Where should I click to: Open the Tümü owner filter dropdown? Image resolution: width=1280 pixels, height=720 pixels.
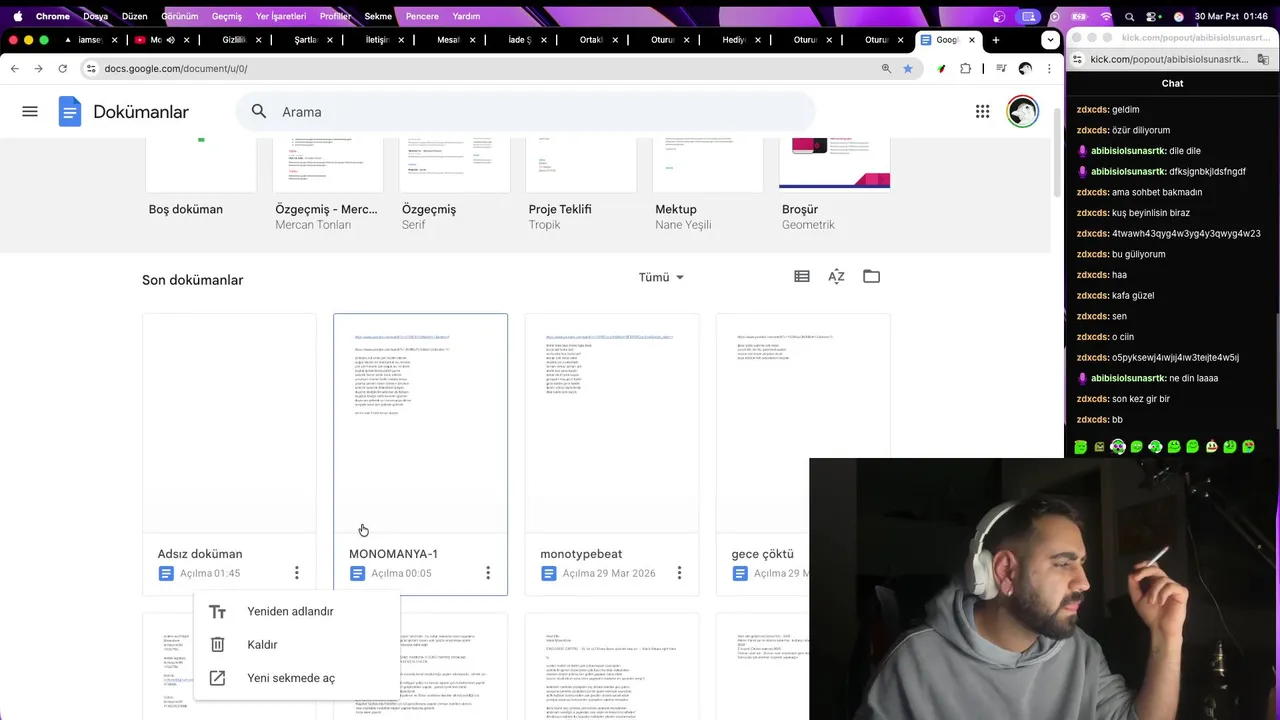[x=661, y=277]
